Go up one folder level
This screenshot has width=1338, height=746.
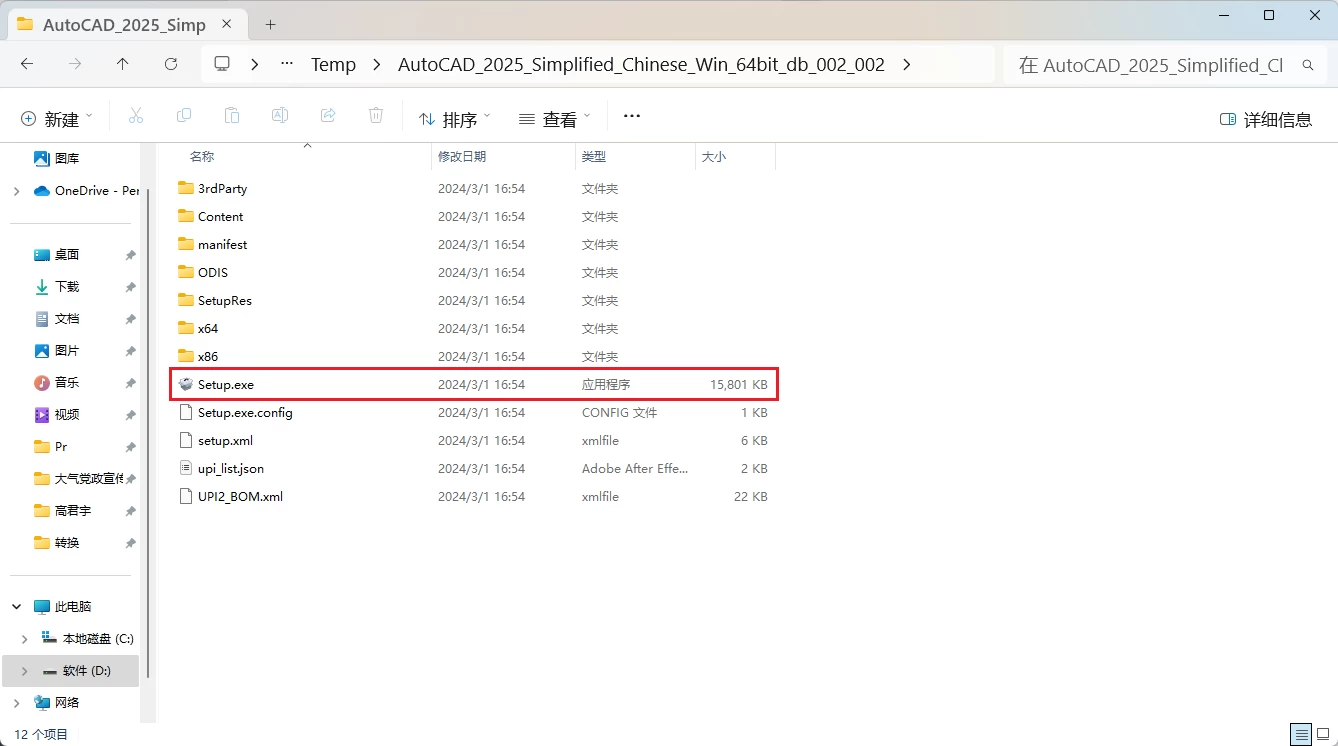point(122,64)
